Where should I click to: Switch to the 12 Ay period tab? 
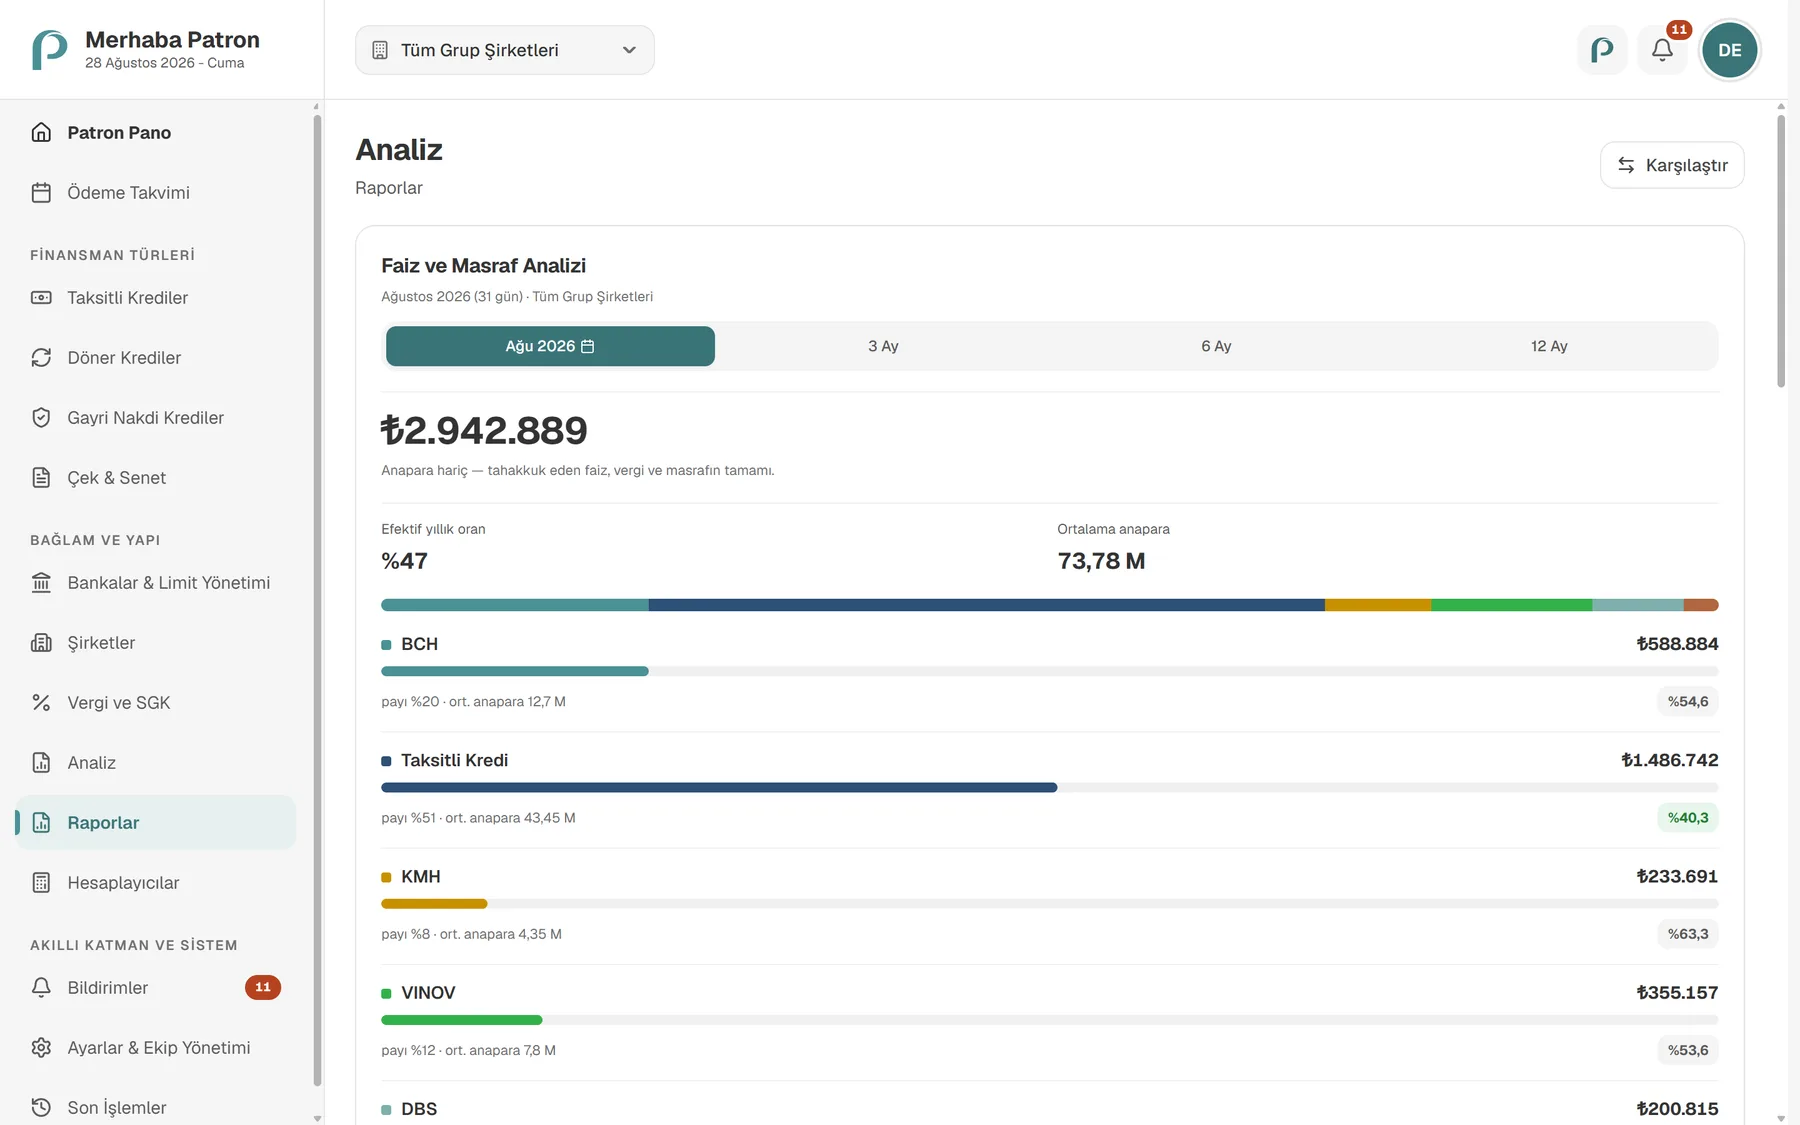click(x=1549, y=346)
